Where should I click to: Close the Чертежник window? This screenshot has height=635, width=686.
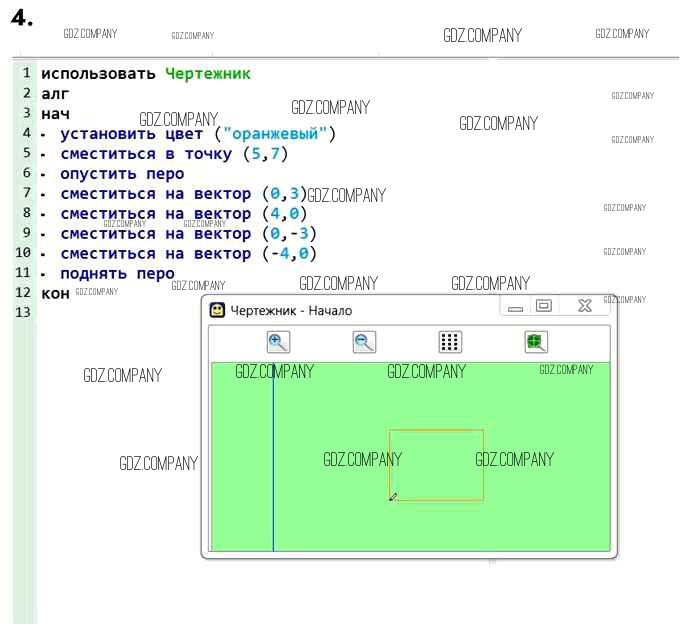tap(585, 307)
